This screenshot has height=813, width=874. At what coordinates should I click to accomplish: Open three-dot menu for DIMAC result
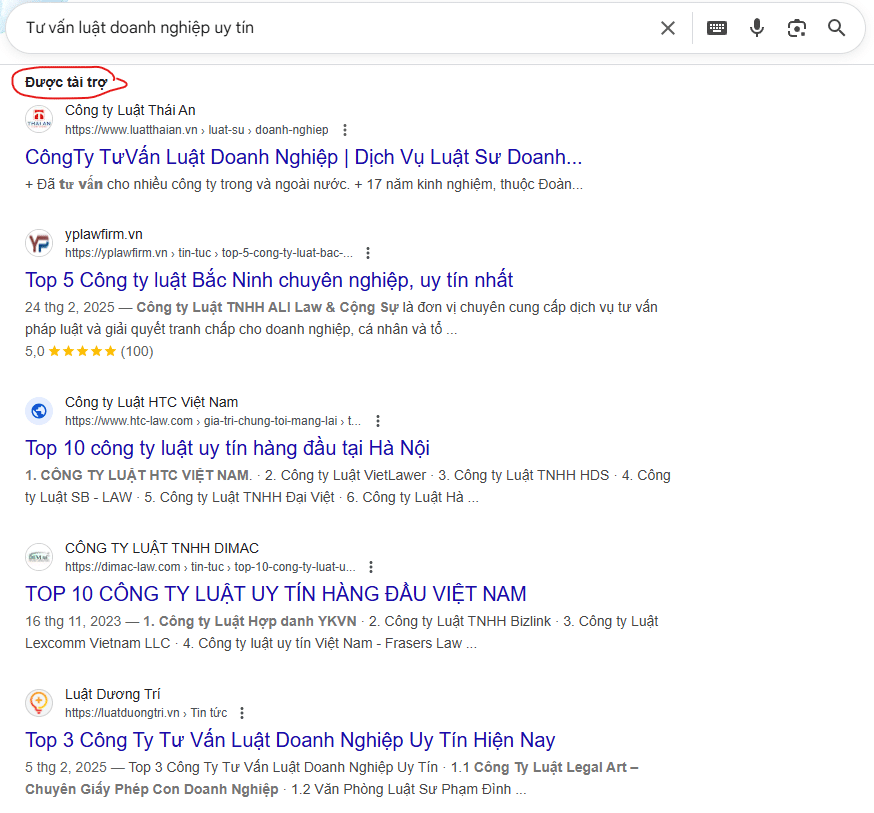[371, 567]
